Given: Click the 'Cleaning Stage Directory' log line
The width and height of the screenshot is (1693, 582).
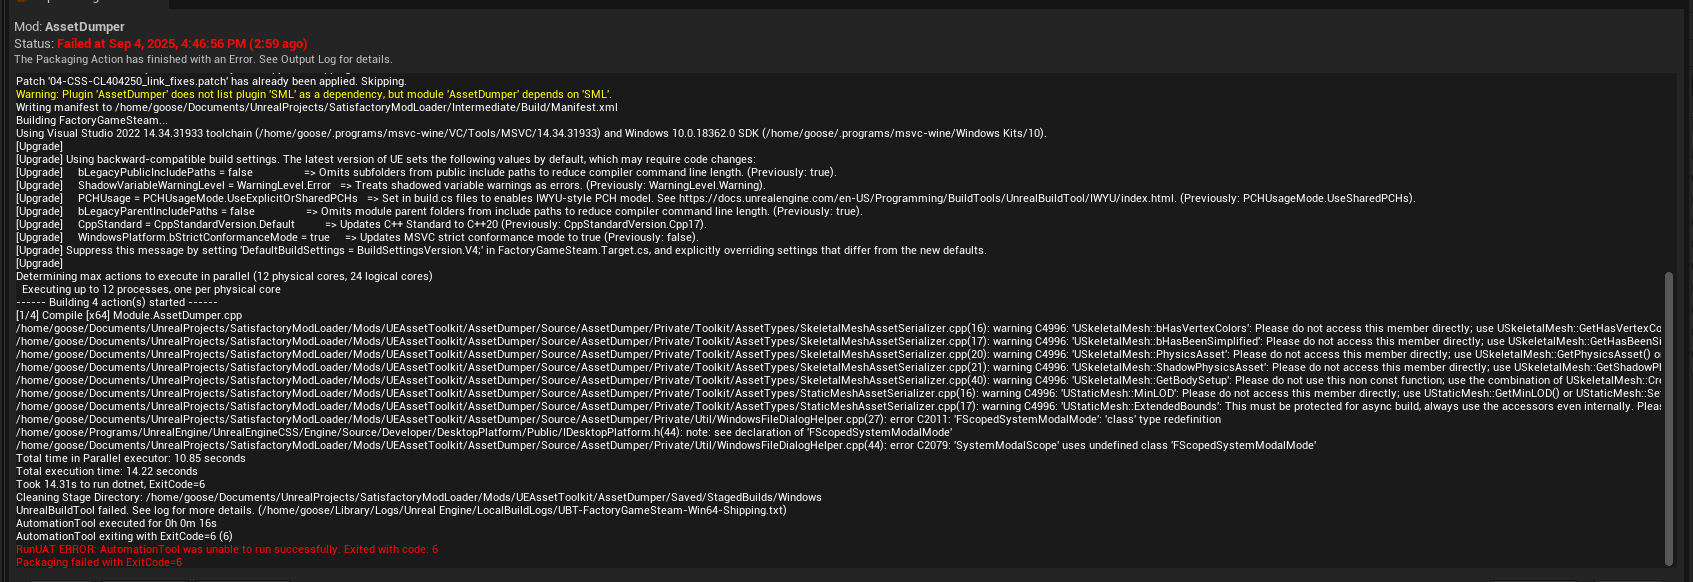Looking at the screenshot, I should [x=418, y=497].
